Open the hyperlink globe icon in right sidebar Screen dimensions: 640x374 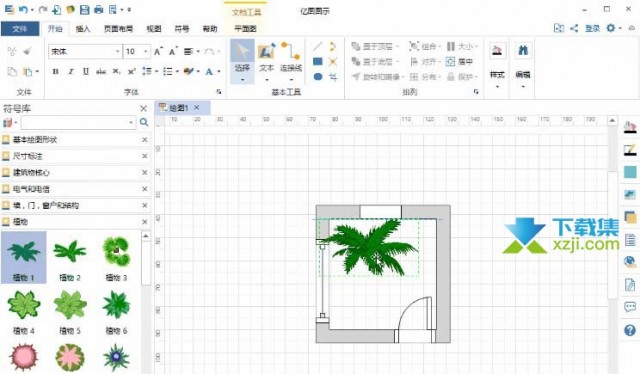coord(630,262)
